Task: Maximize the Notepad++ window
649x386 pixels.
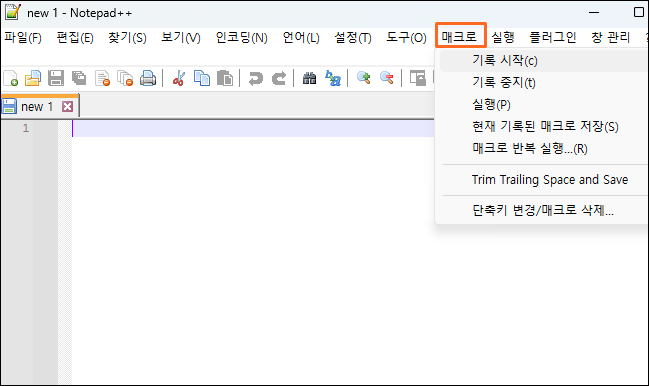Action: click(x=639, y=12)
